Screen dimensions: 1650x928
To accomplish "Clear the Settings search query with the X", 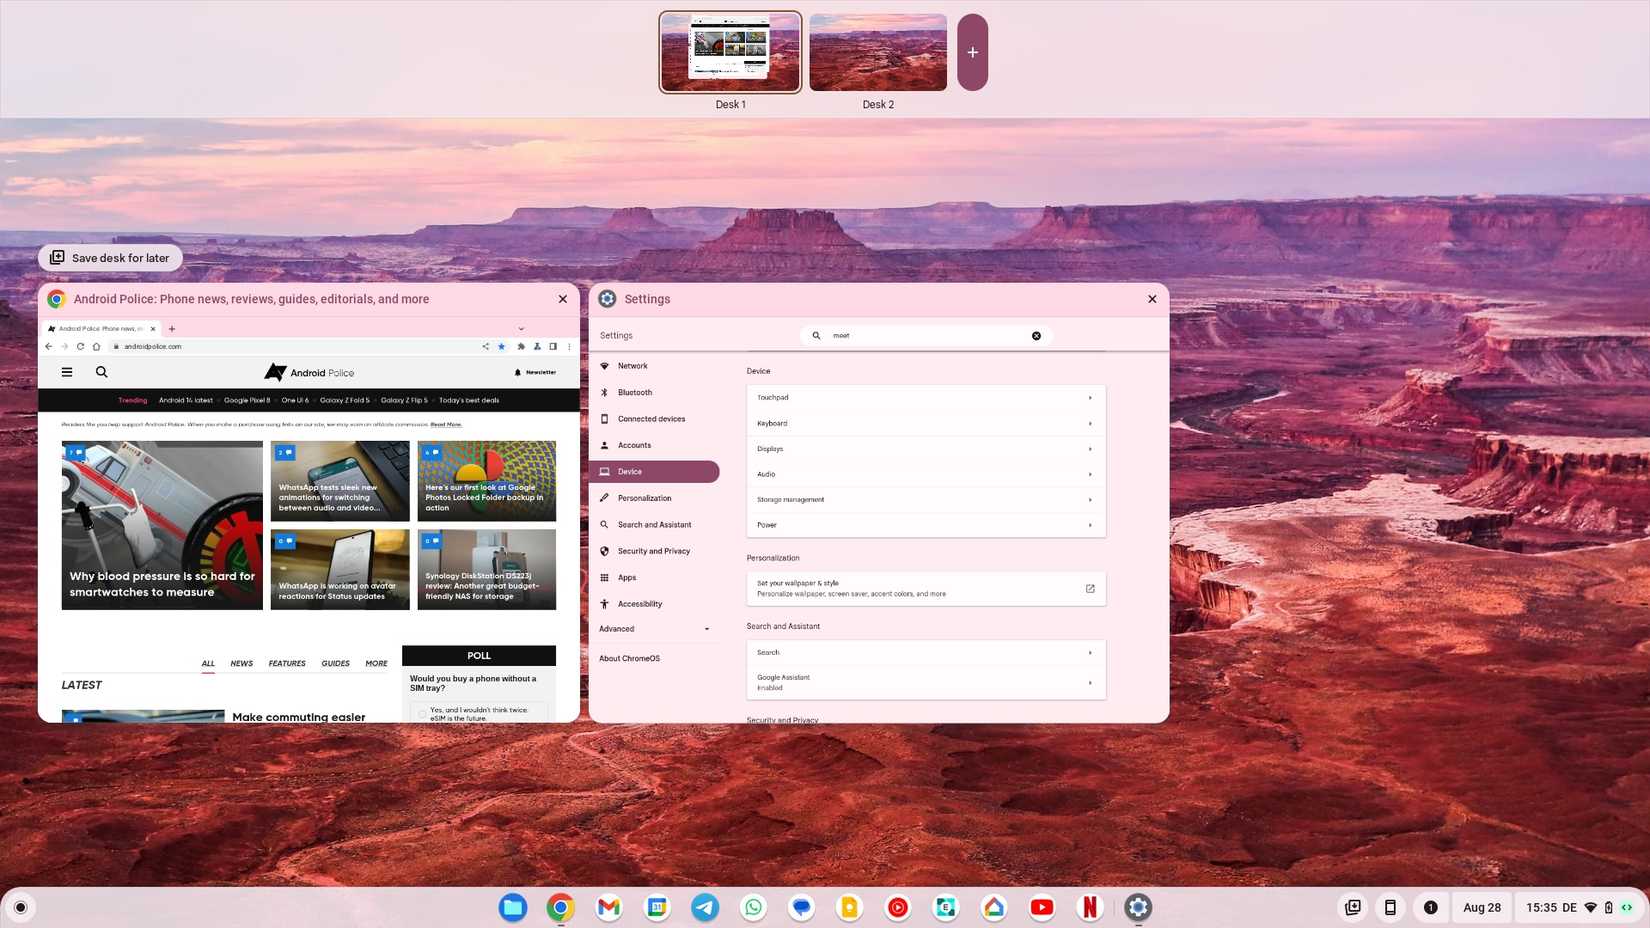I will (x=1036, y=335).
